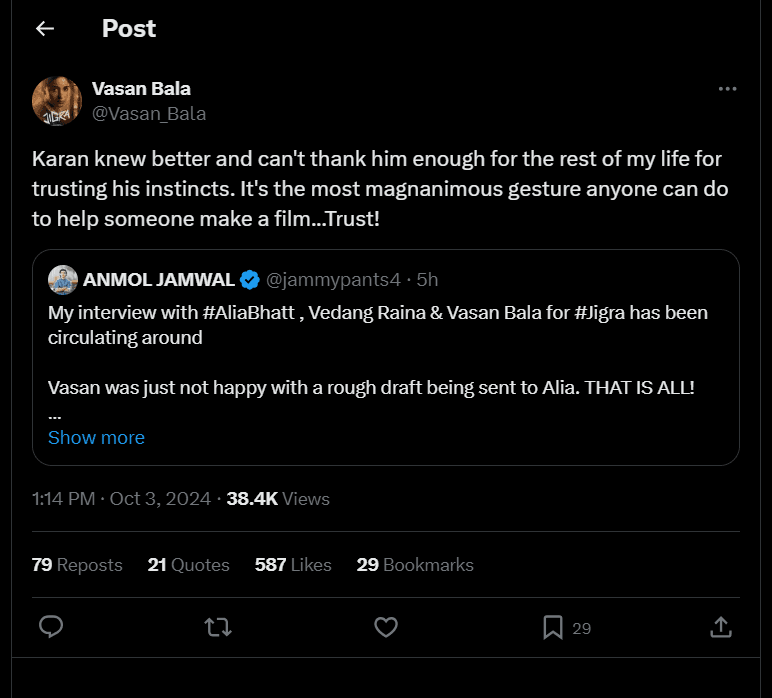Click the repost arrows icon
Screen dimensions: 772x698
[218, 627]
